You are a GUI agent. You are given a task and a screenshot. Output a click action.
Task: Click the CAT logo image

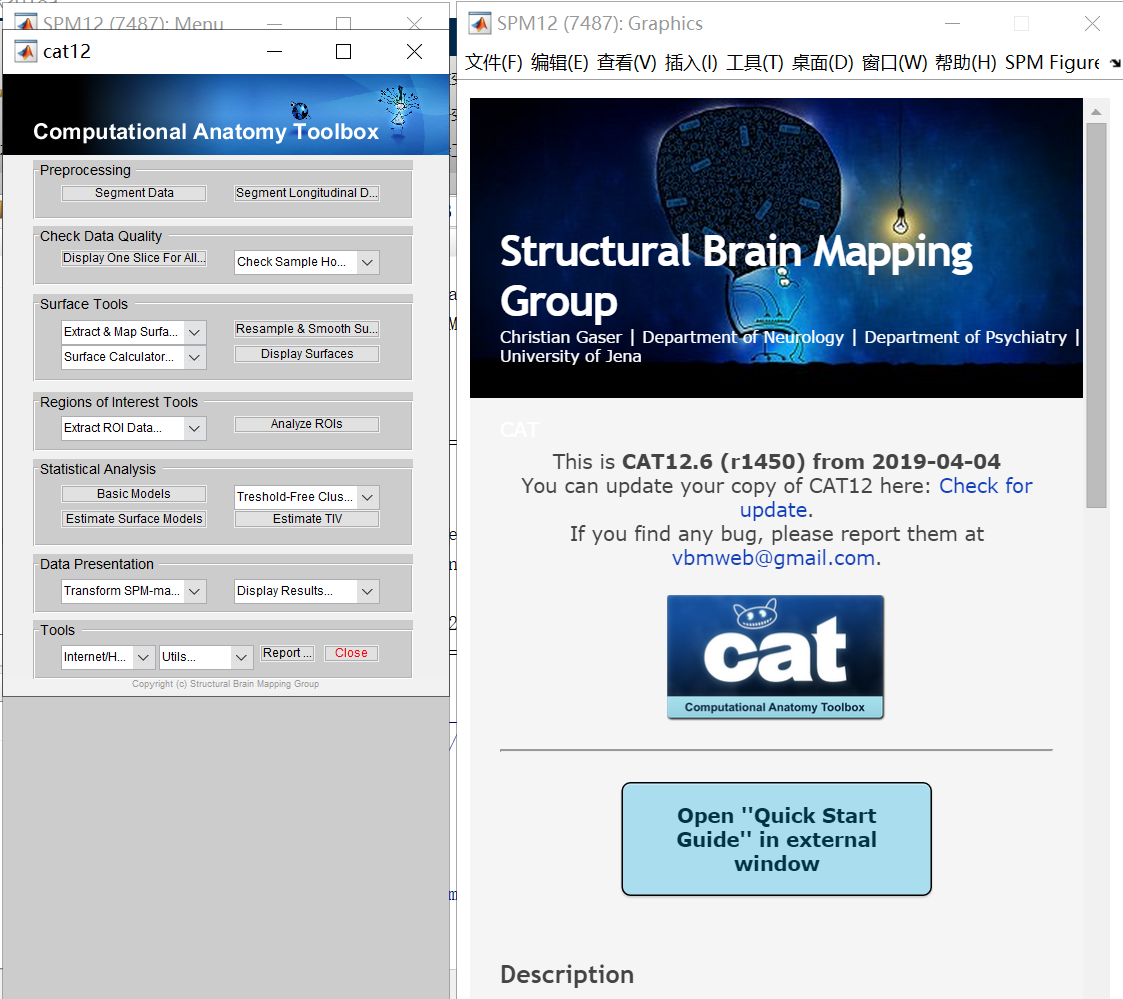tap(775, 657)
